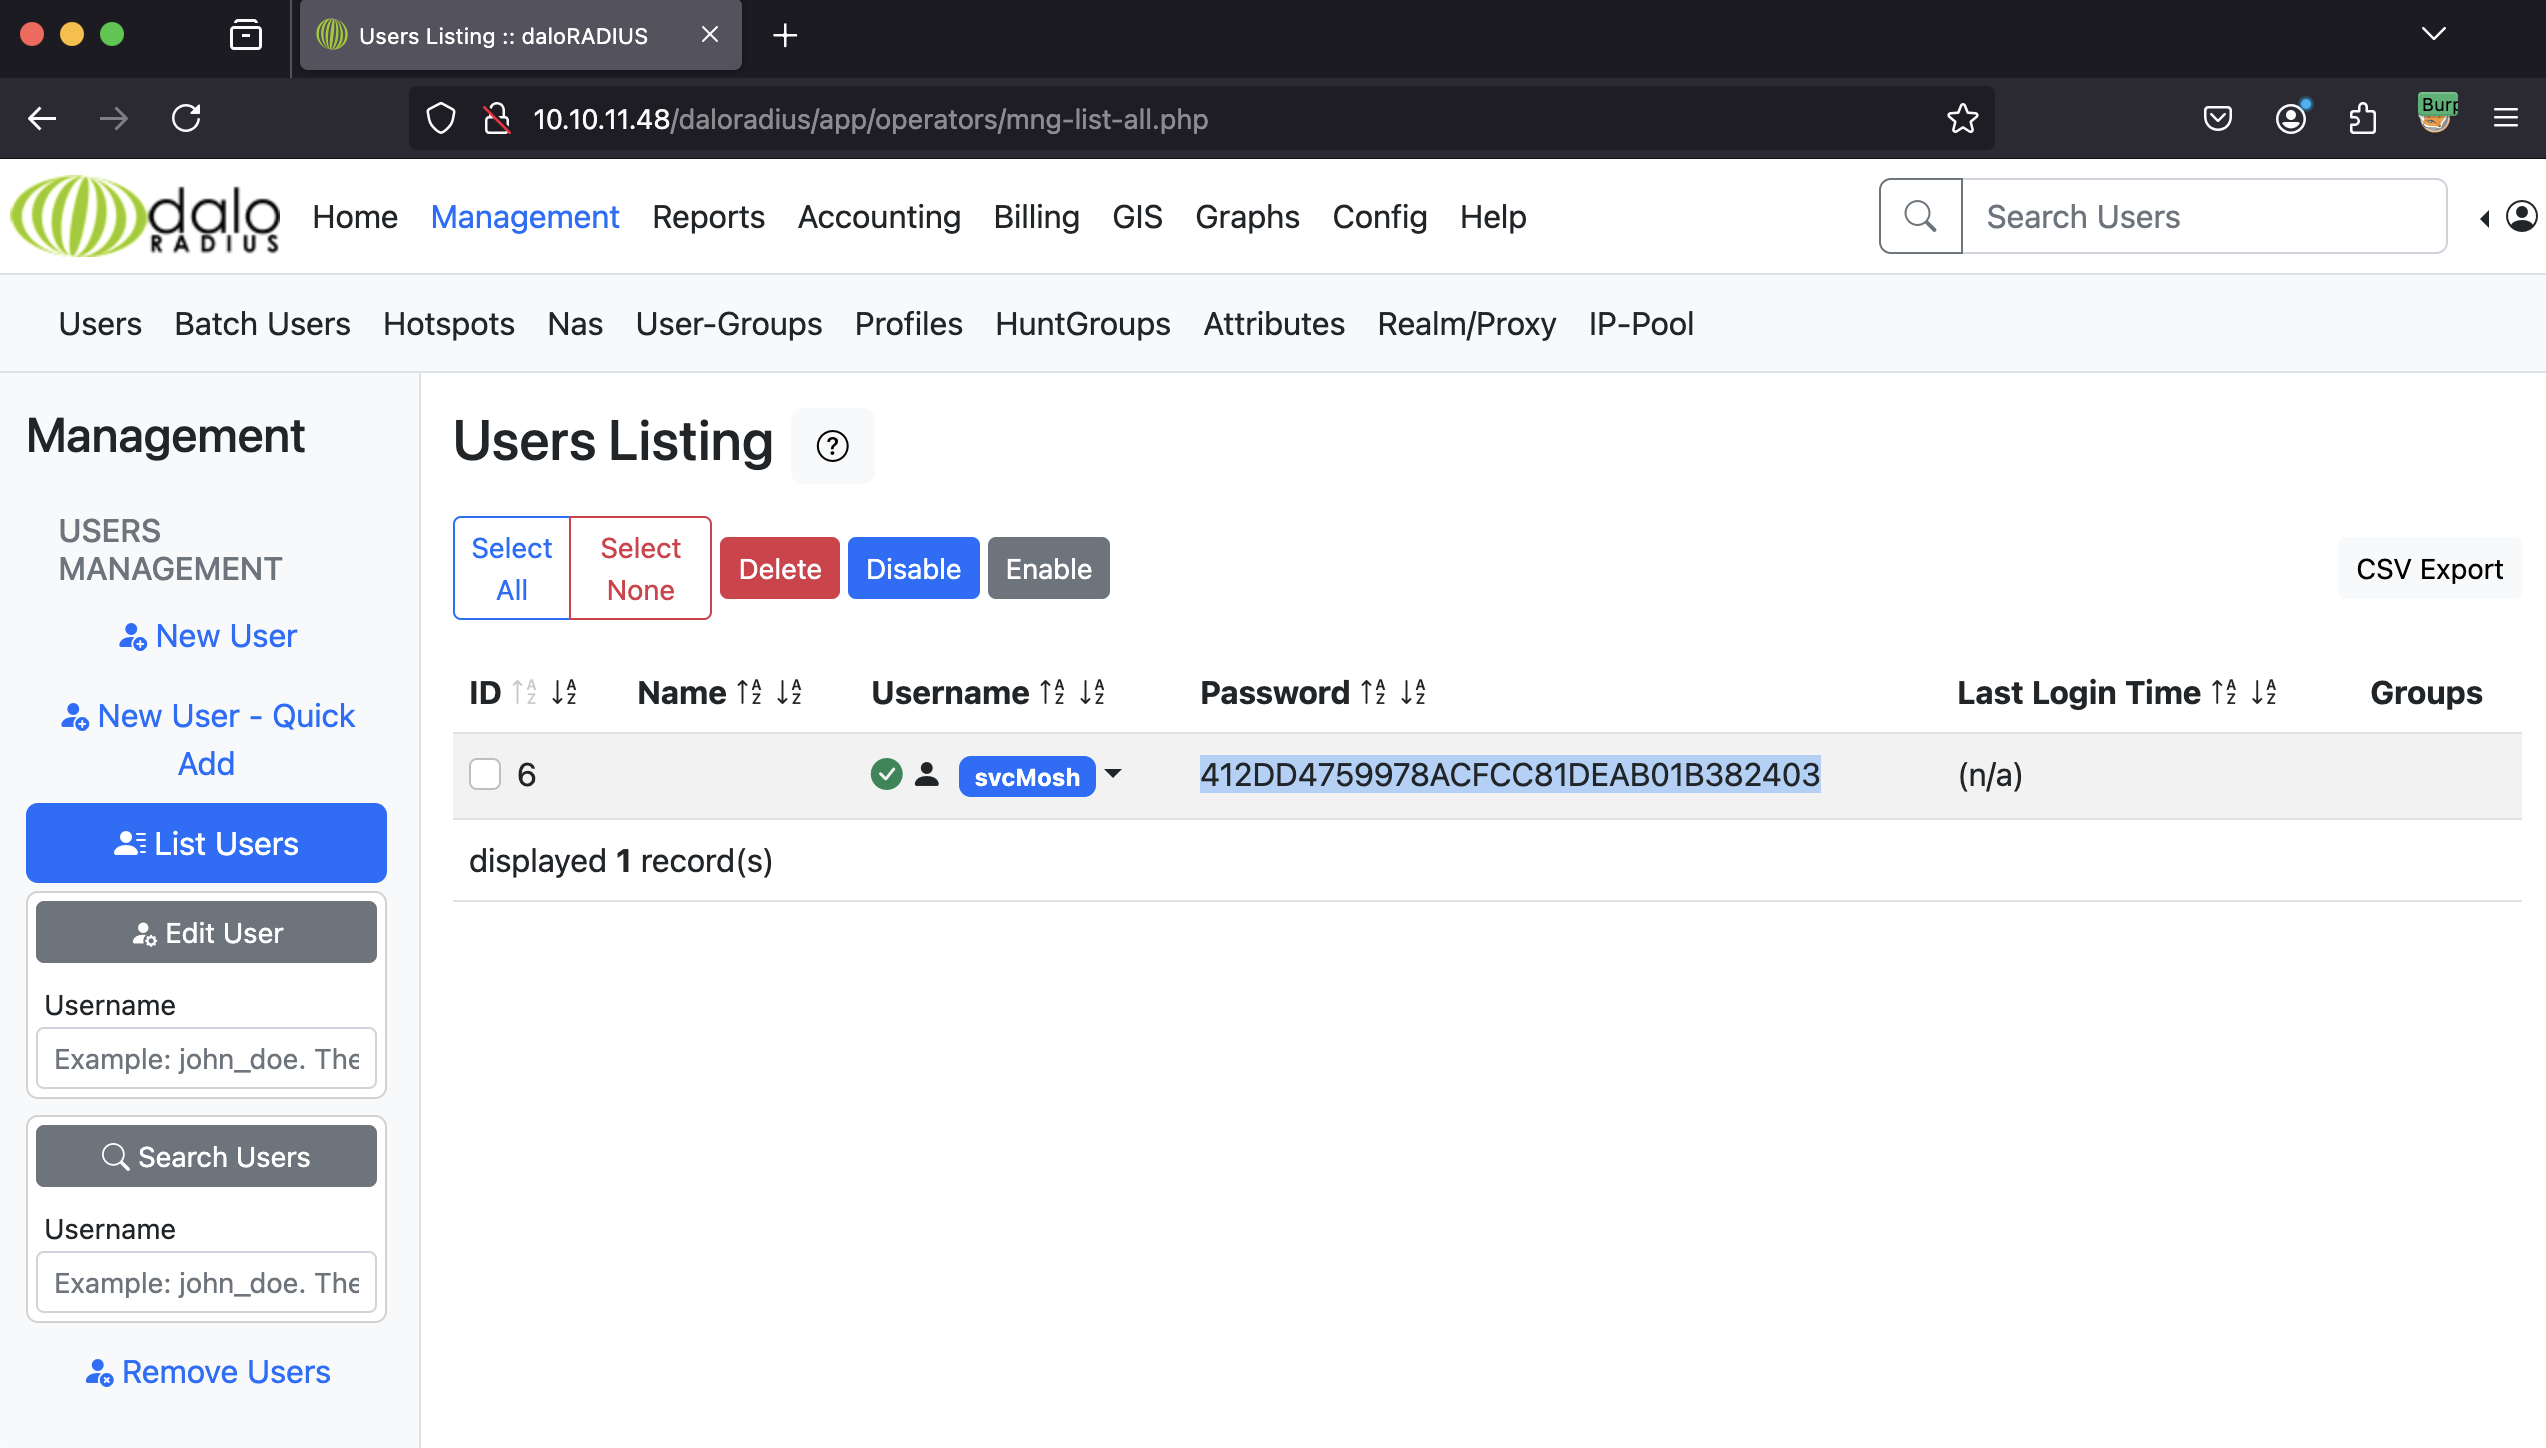Image resolution: width=2546 pixels, height=1448 pixels.
Task: Open the Reports menu
Action: point(708,217)
